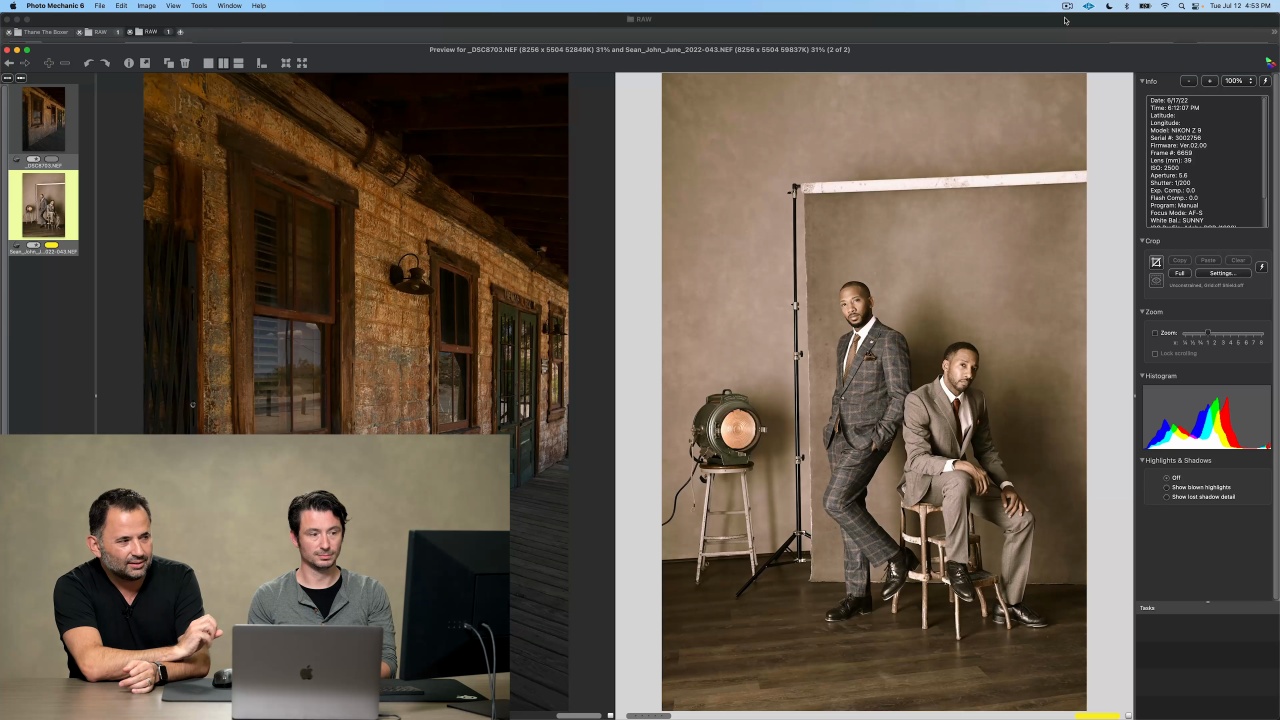Select the Off highlights radio button
1280x720 pixels.
click(1167, 478)
